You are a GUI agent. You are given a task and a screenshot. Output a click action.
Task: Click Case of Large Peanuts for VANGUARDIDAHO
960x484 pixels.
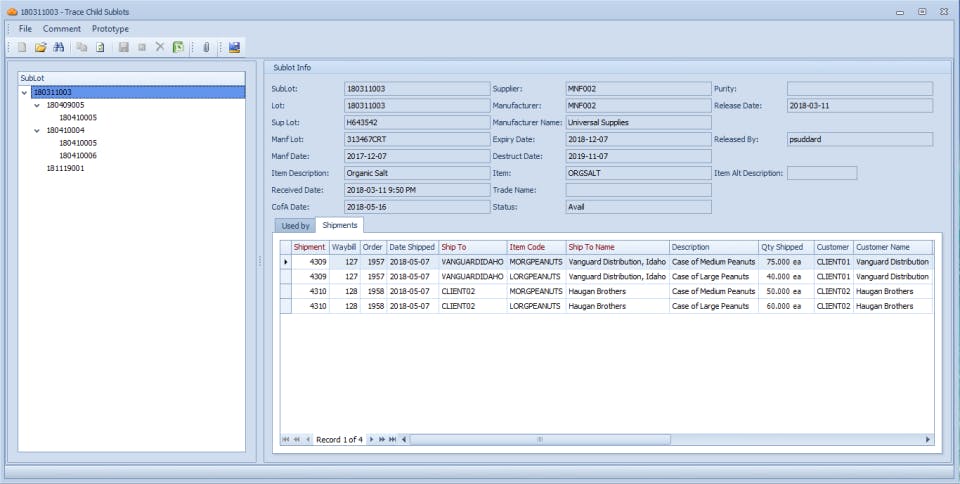tap(713, 277)
